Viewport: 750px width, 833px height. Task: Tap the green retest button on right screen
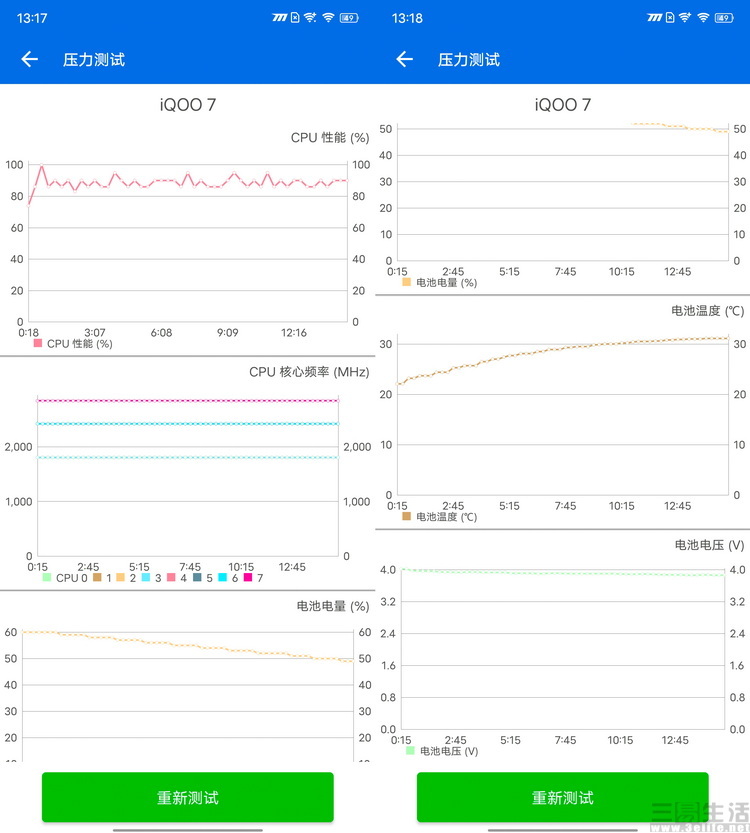pyautogui.click(x=562, y=797)
